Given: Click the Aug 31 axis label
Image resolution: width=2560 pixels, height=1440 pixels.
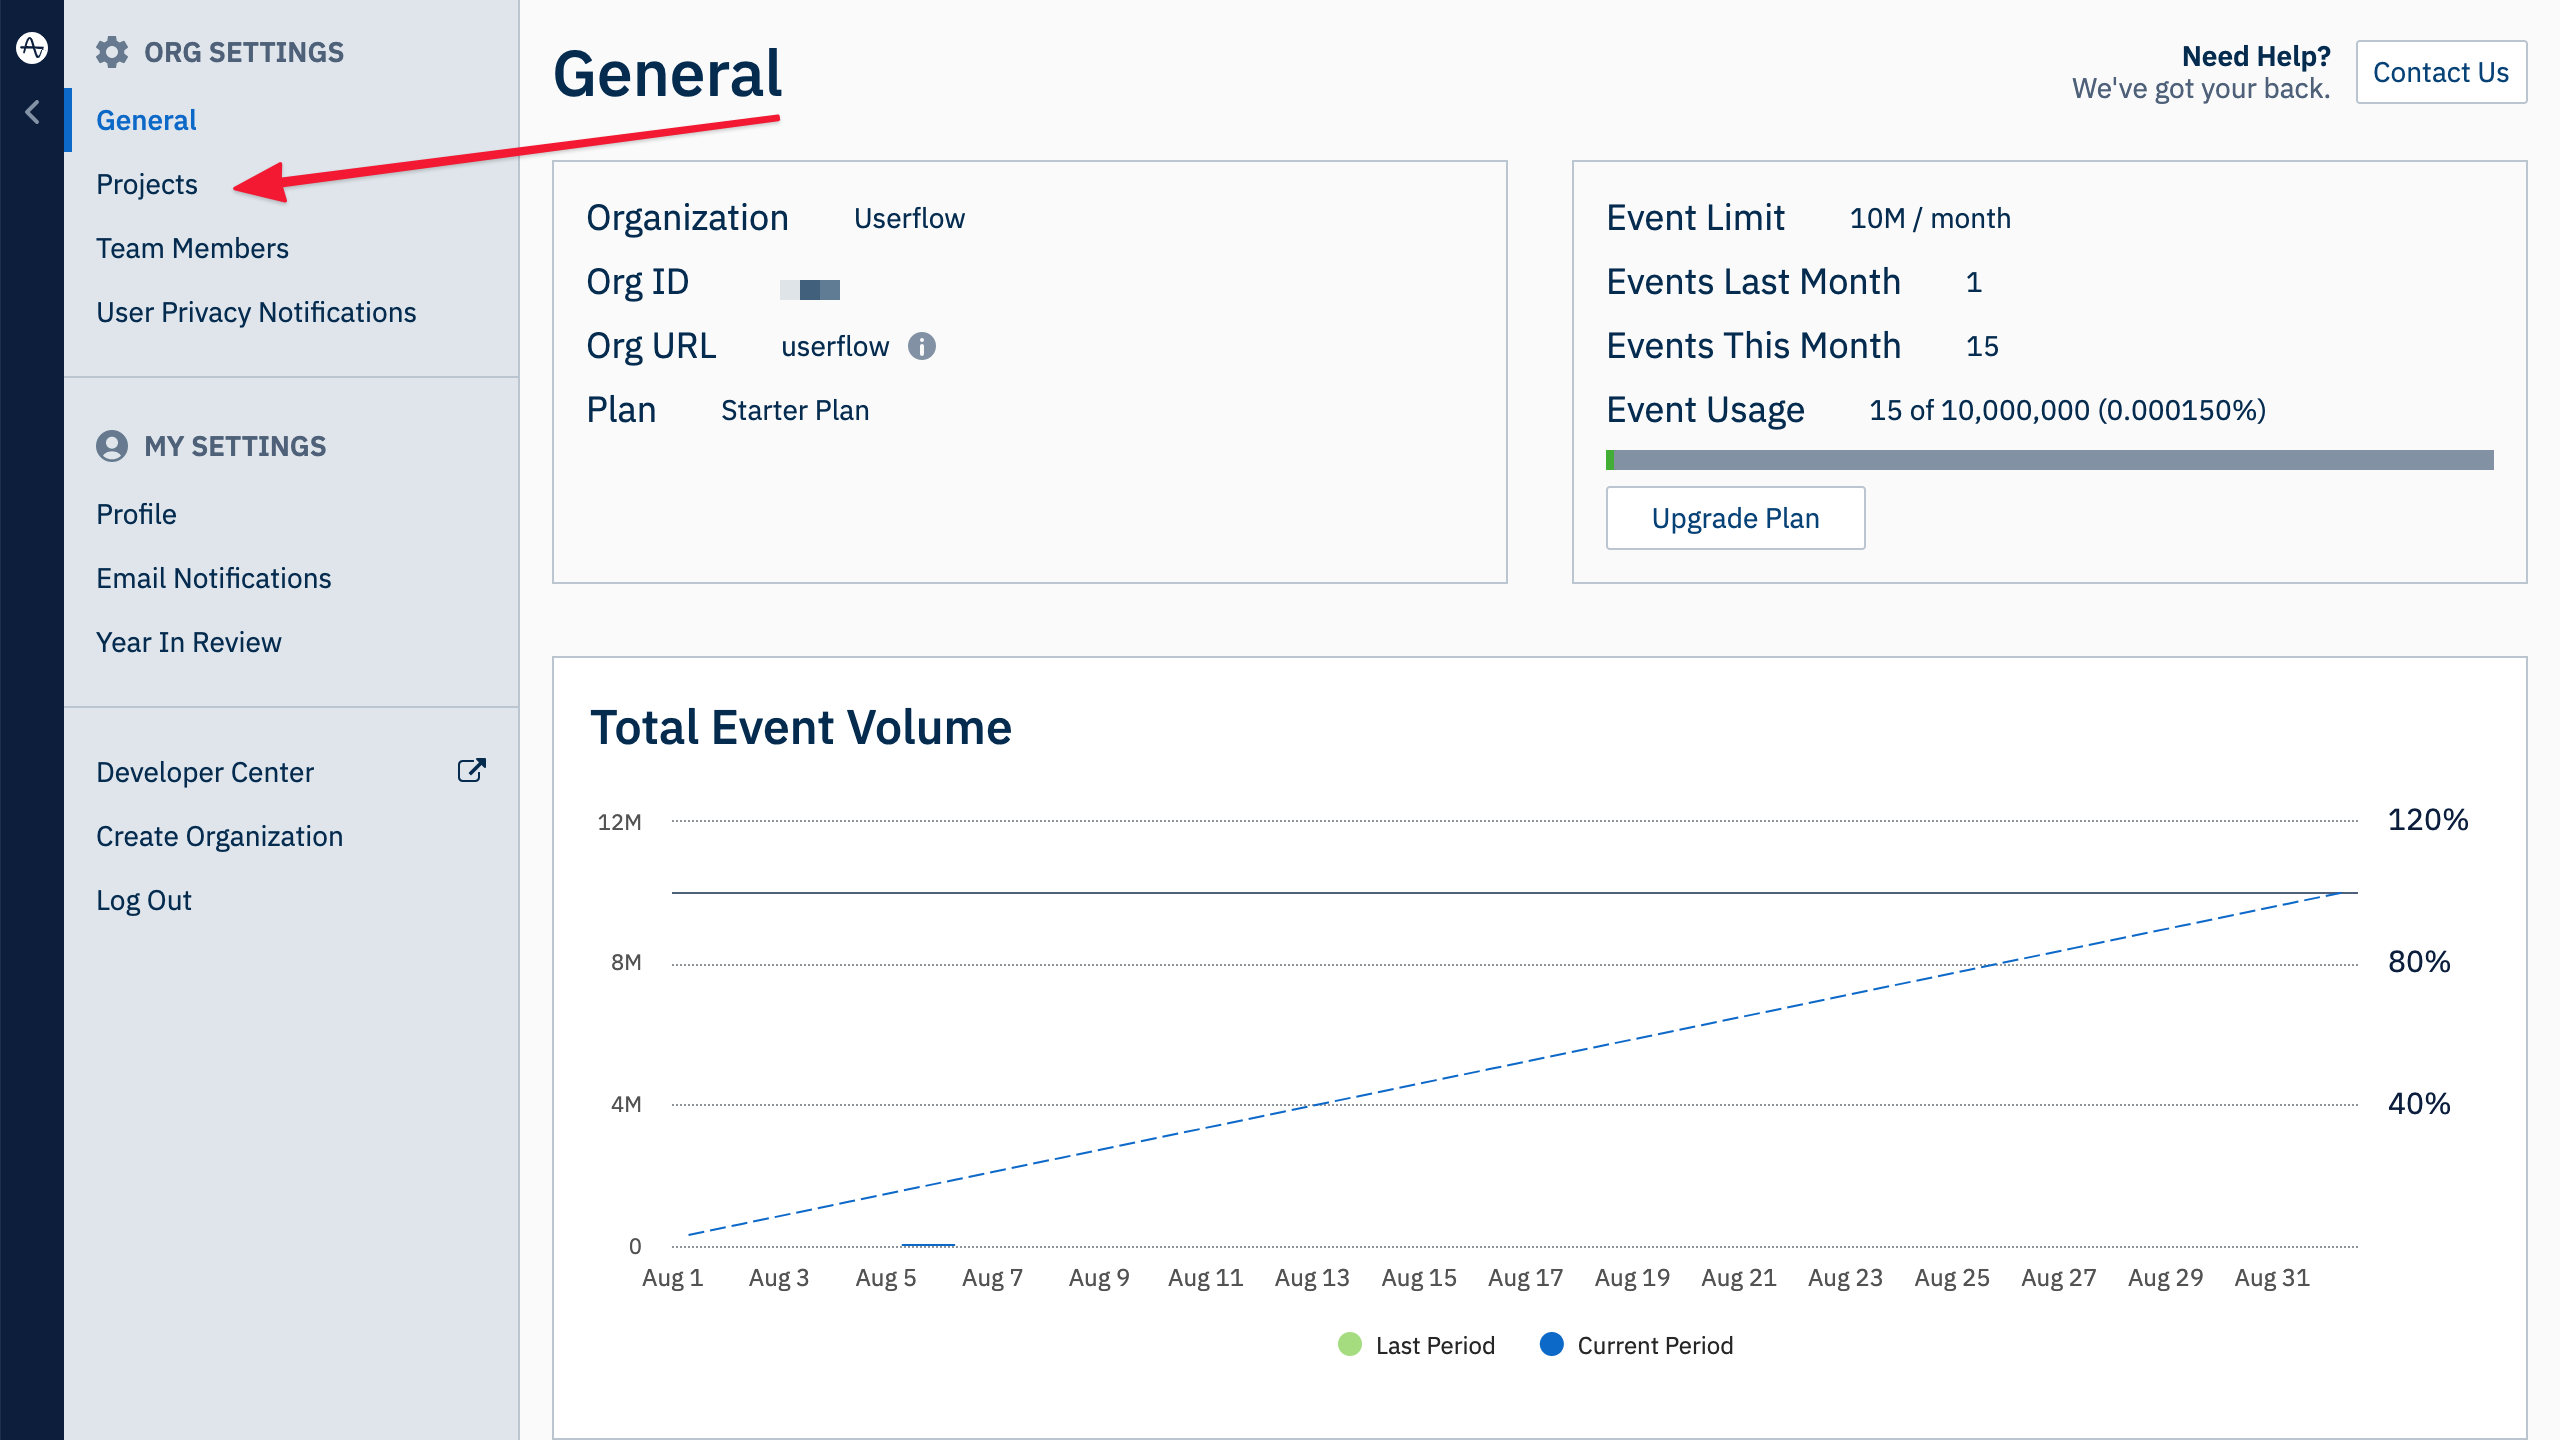Looking at the screenshot, I should tap(2272, 1277).
